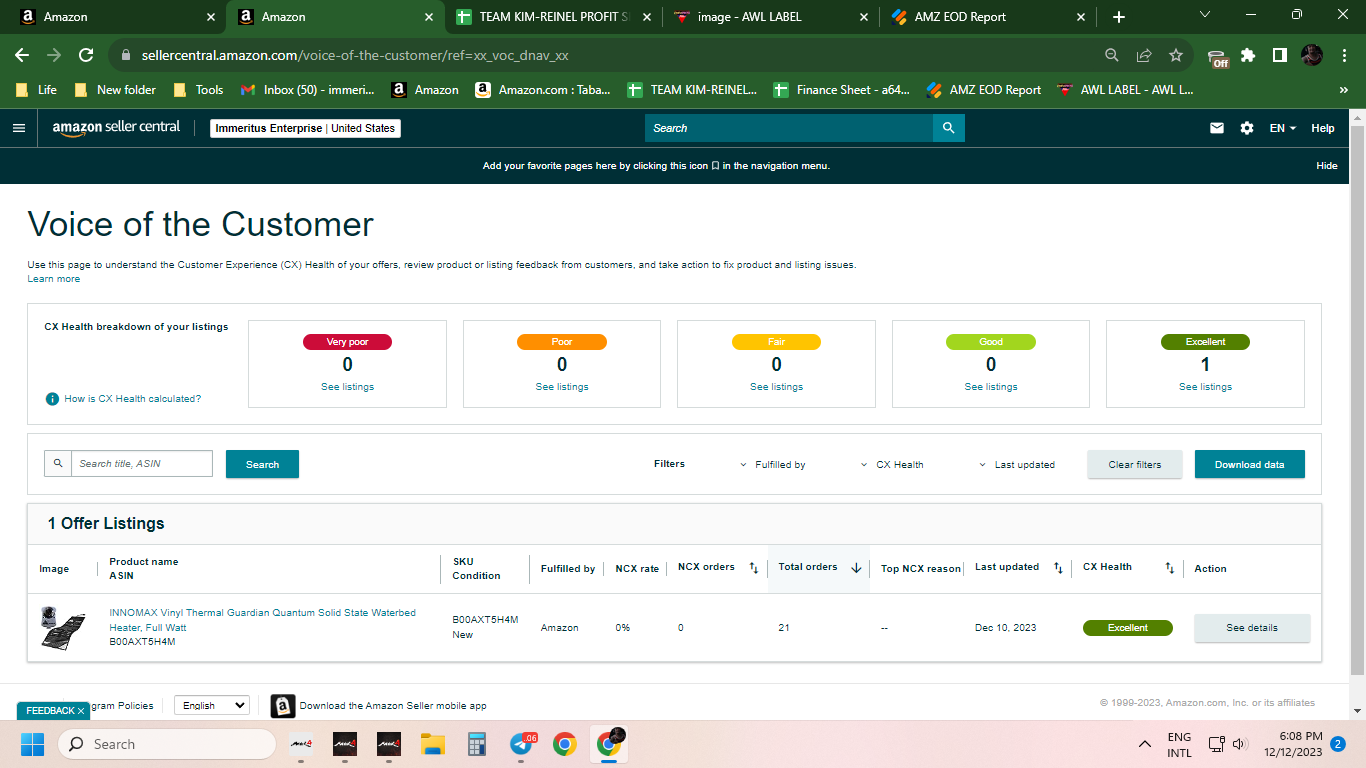Open Help in the header
Image resolution: width=1366 pixels, height=768 pixels.
coord(1323,128)
